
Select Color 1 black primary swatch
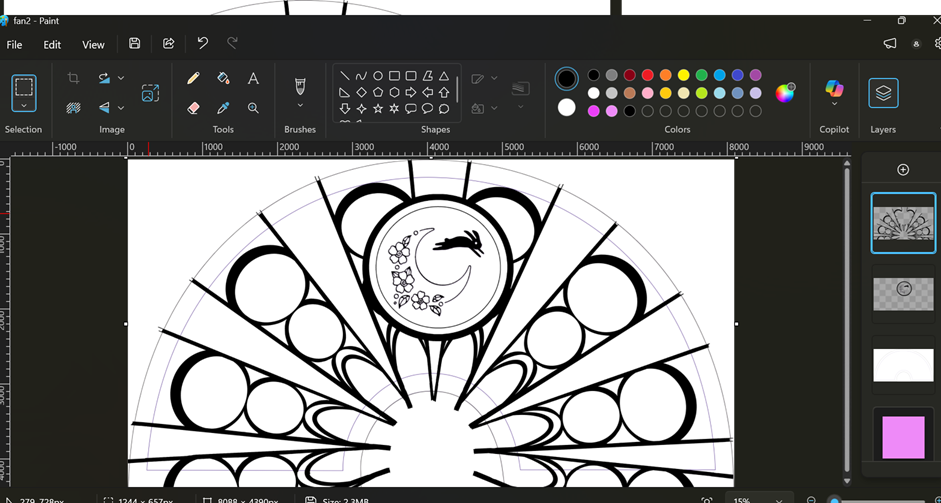coord(567,79)
